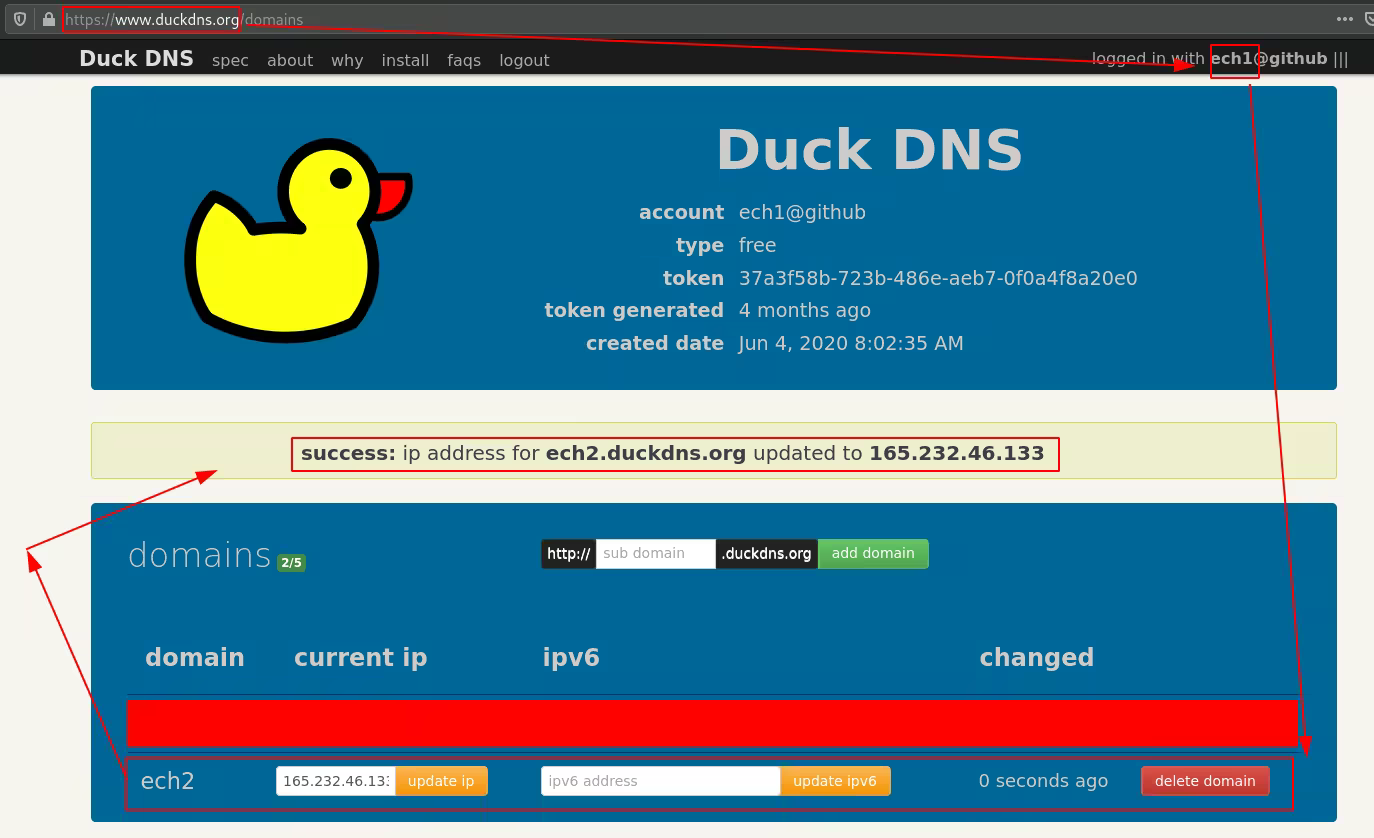Go to the why page
Screen dimensions: 1374x838
(x=347, y=60)
